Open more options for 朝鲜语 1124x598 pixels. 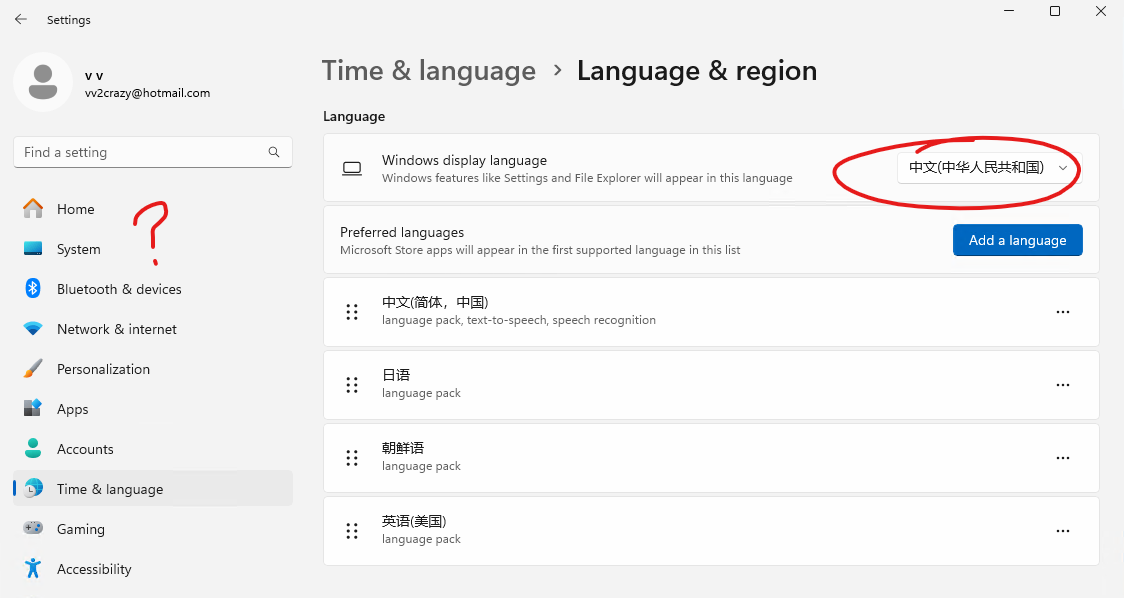click(1062, 458)
